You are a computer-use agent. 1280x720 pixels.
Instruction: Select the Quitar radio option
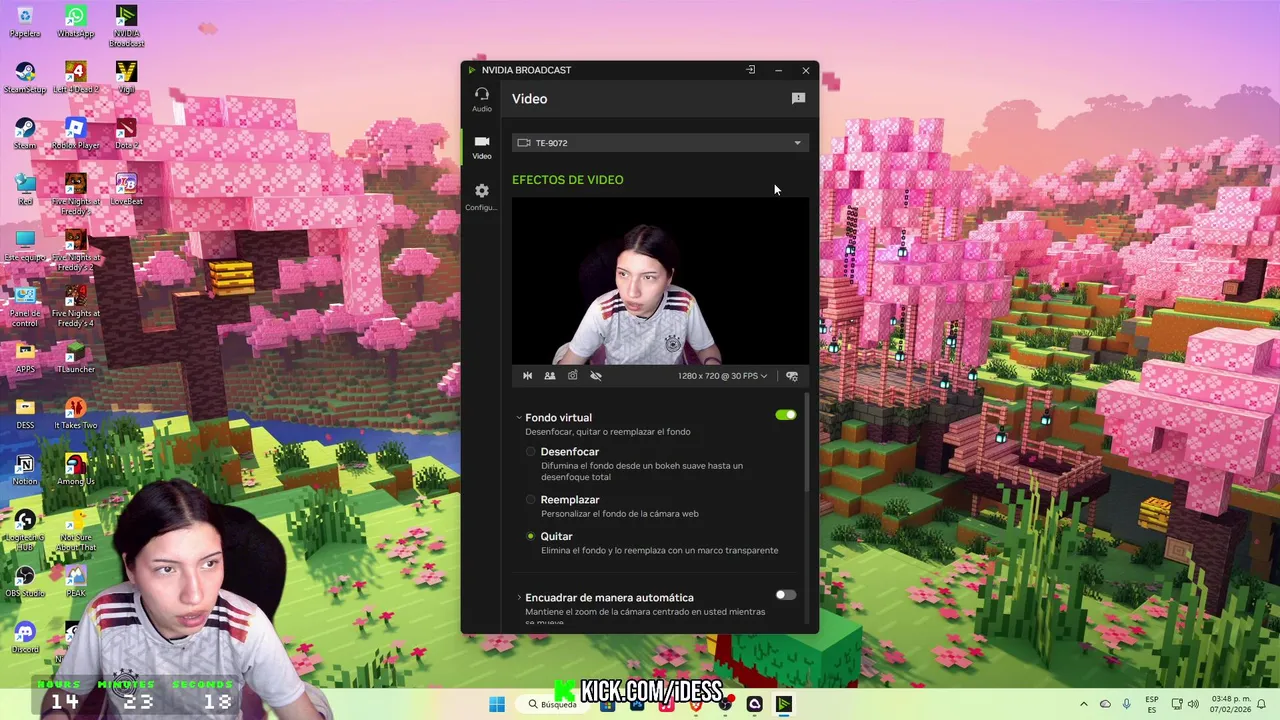click(531, 536)
